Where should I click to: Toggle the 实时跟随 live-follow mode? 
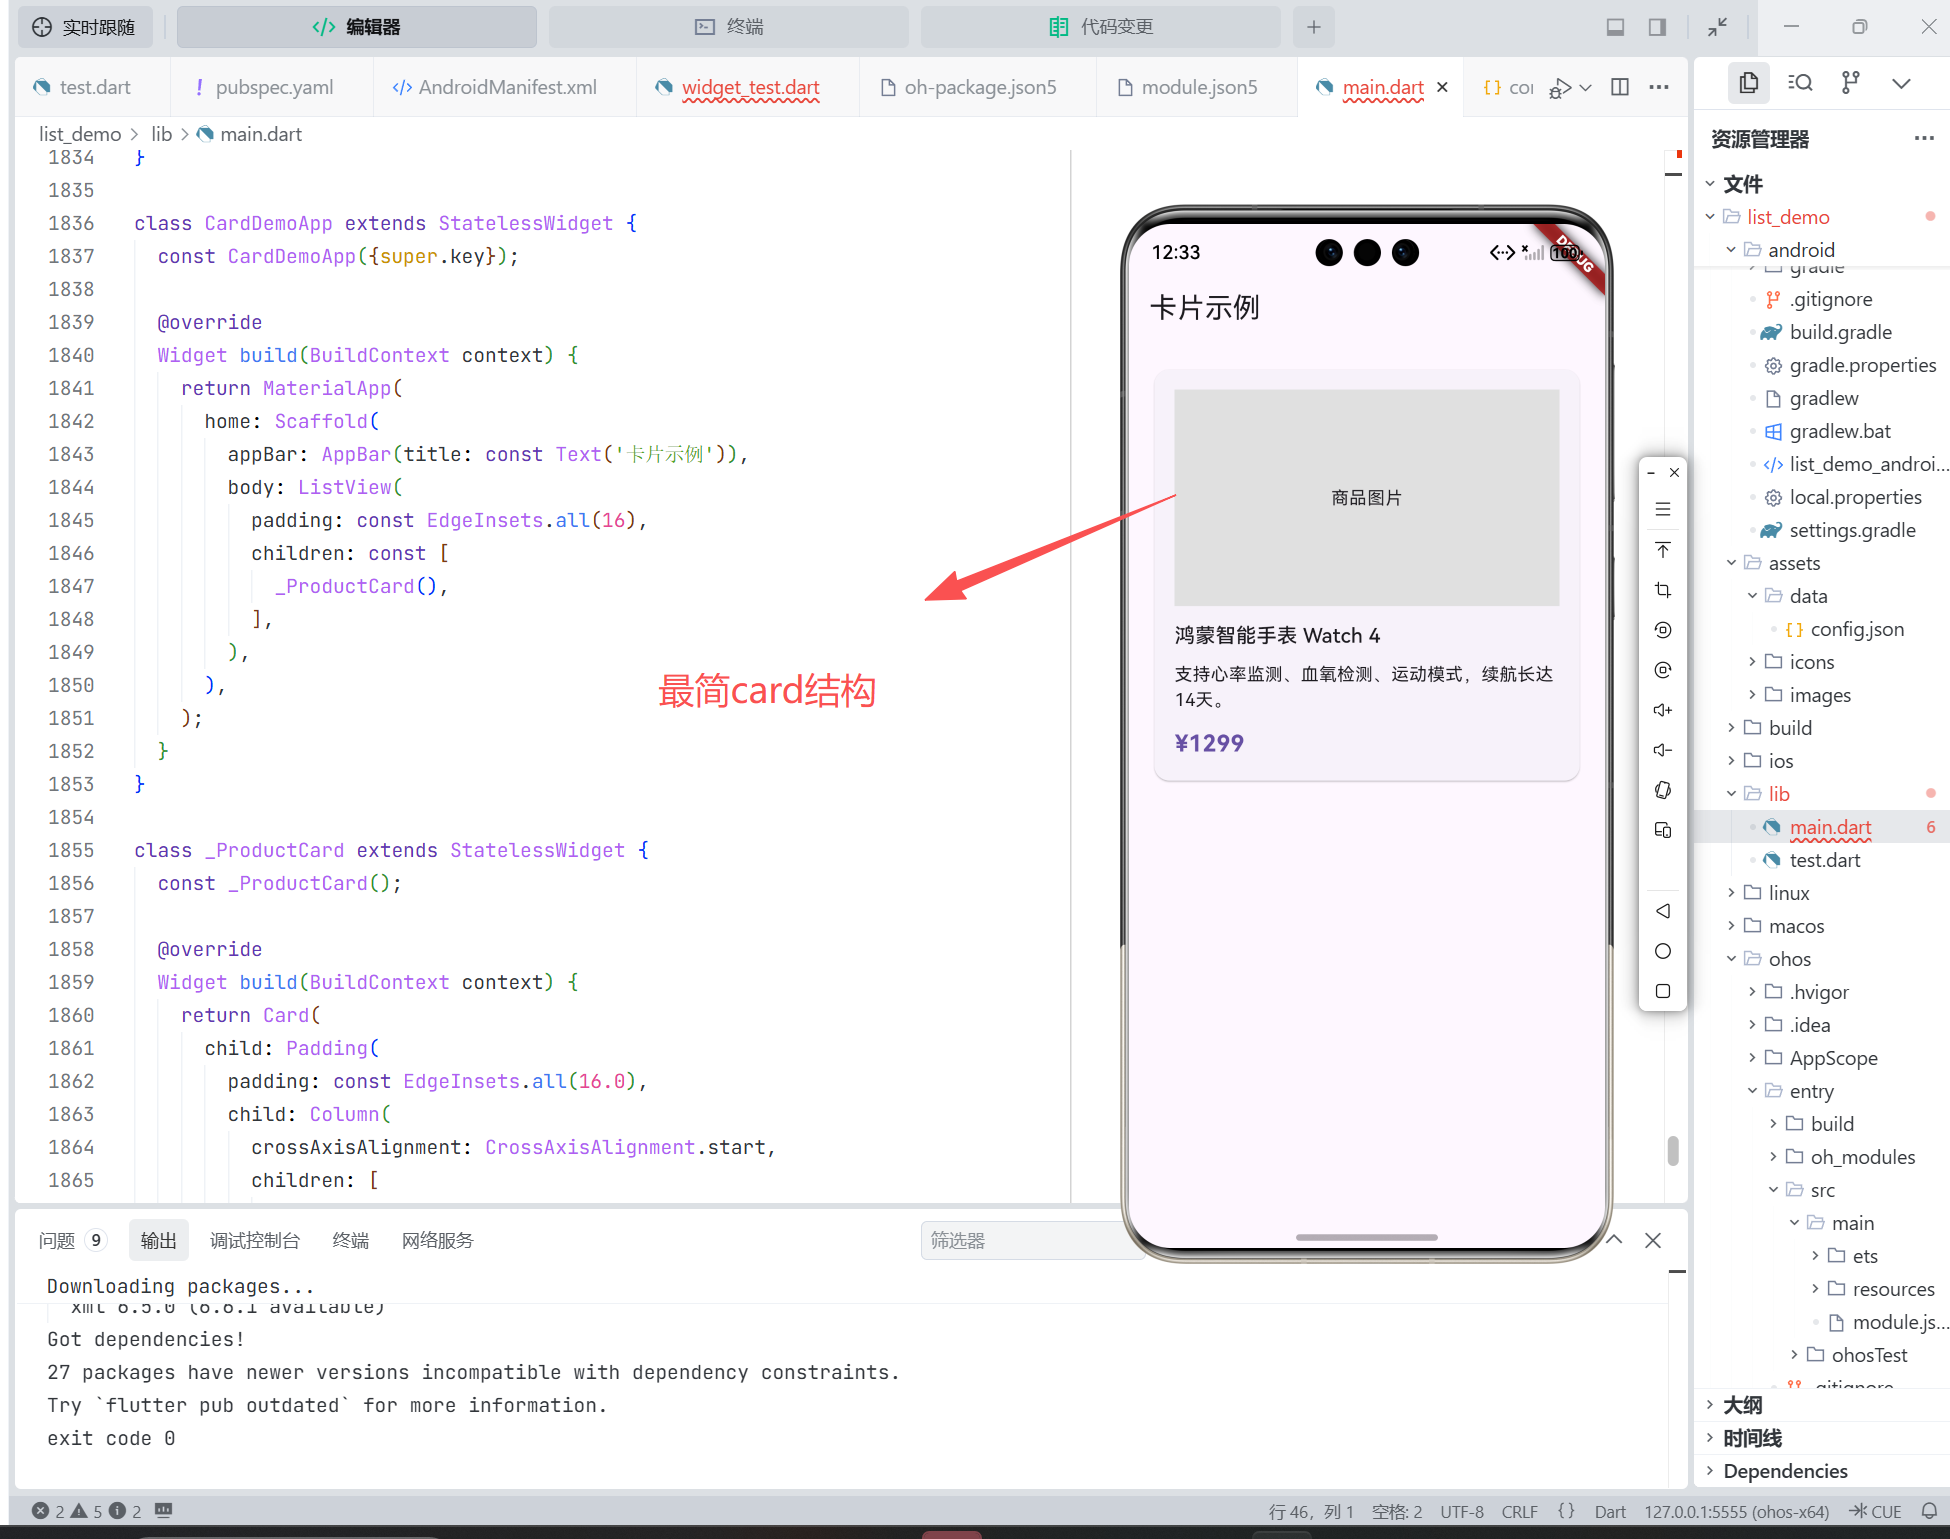[x=85, y=26]
